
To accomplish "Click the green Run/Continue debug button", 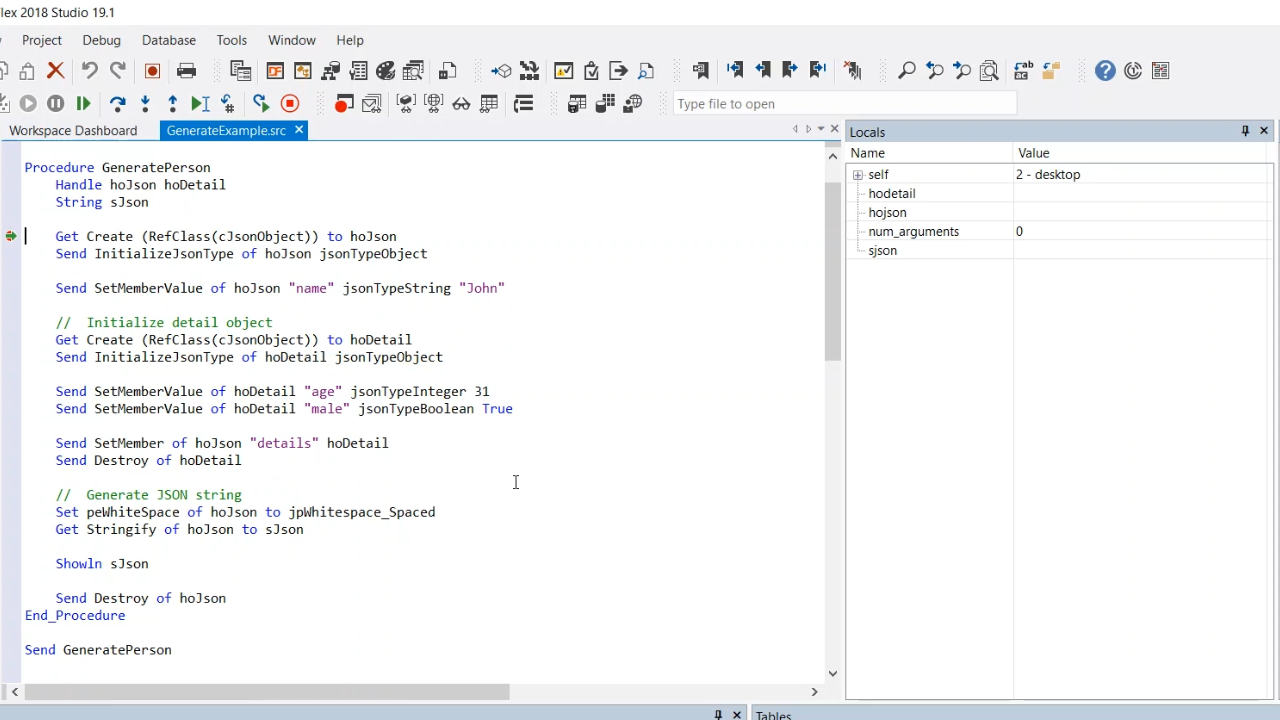I will coord(83,104).
